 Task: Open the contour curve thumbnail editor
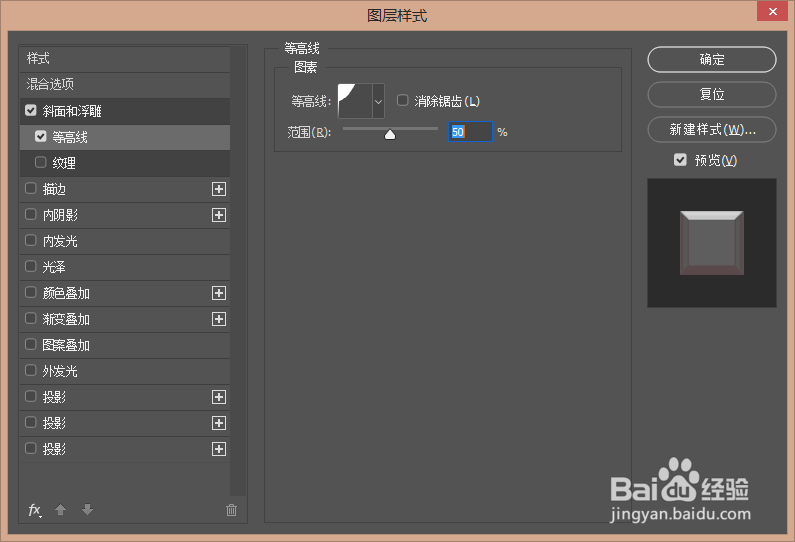point(355,101)
